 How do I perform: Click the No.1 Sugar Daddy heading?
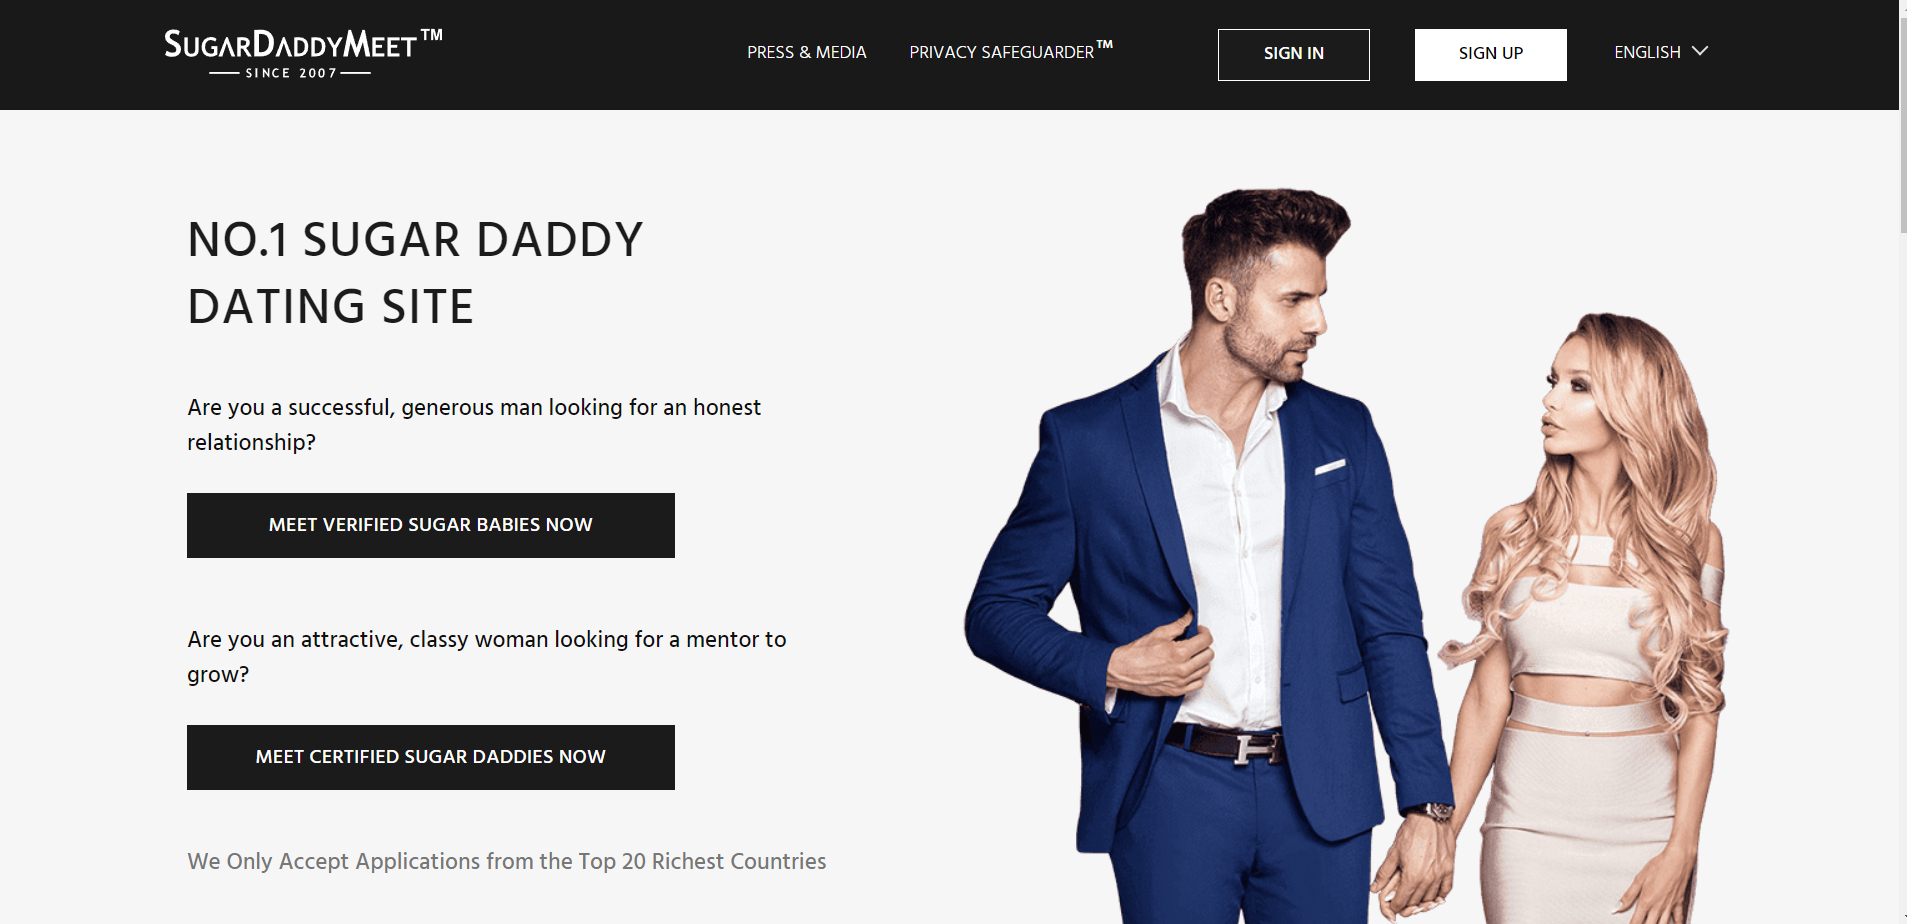415,272
